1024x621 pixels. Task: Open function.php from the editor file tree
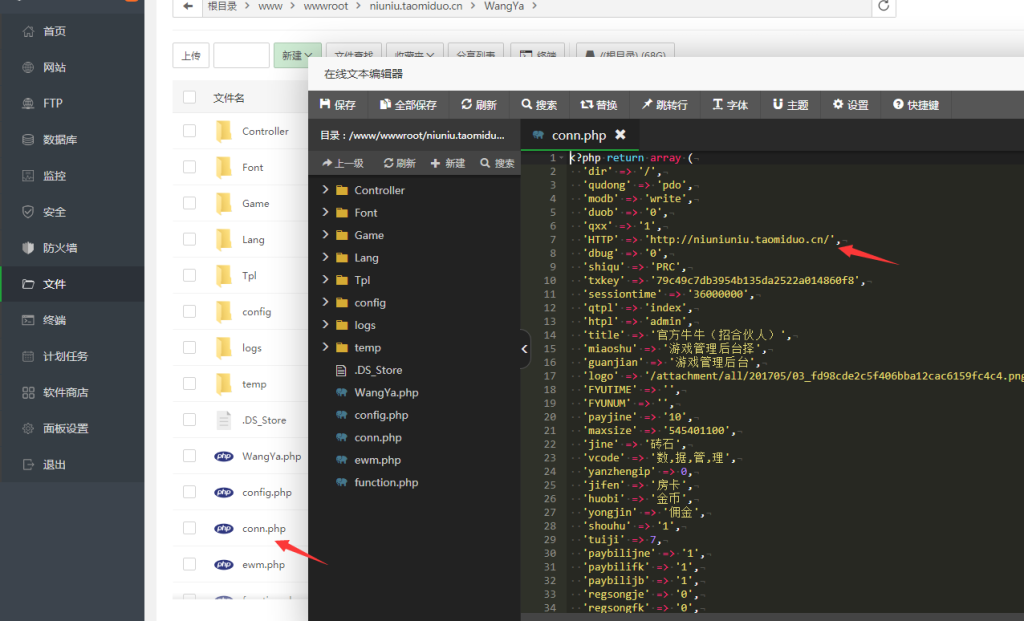pos(385,483)
